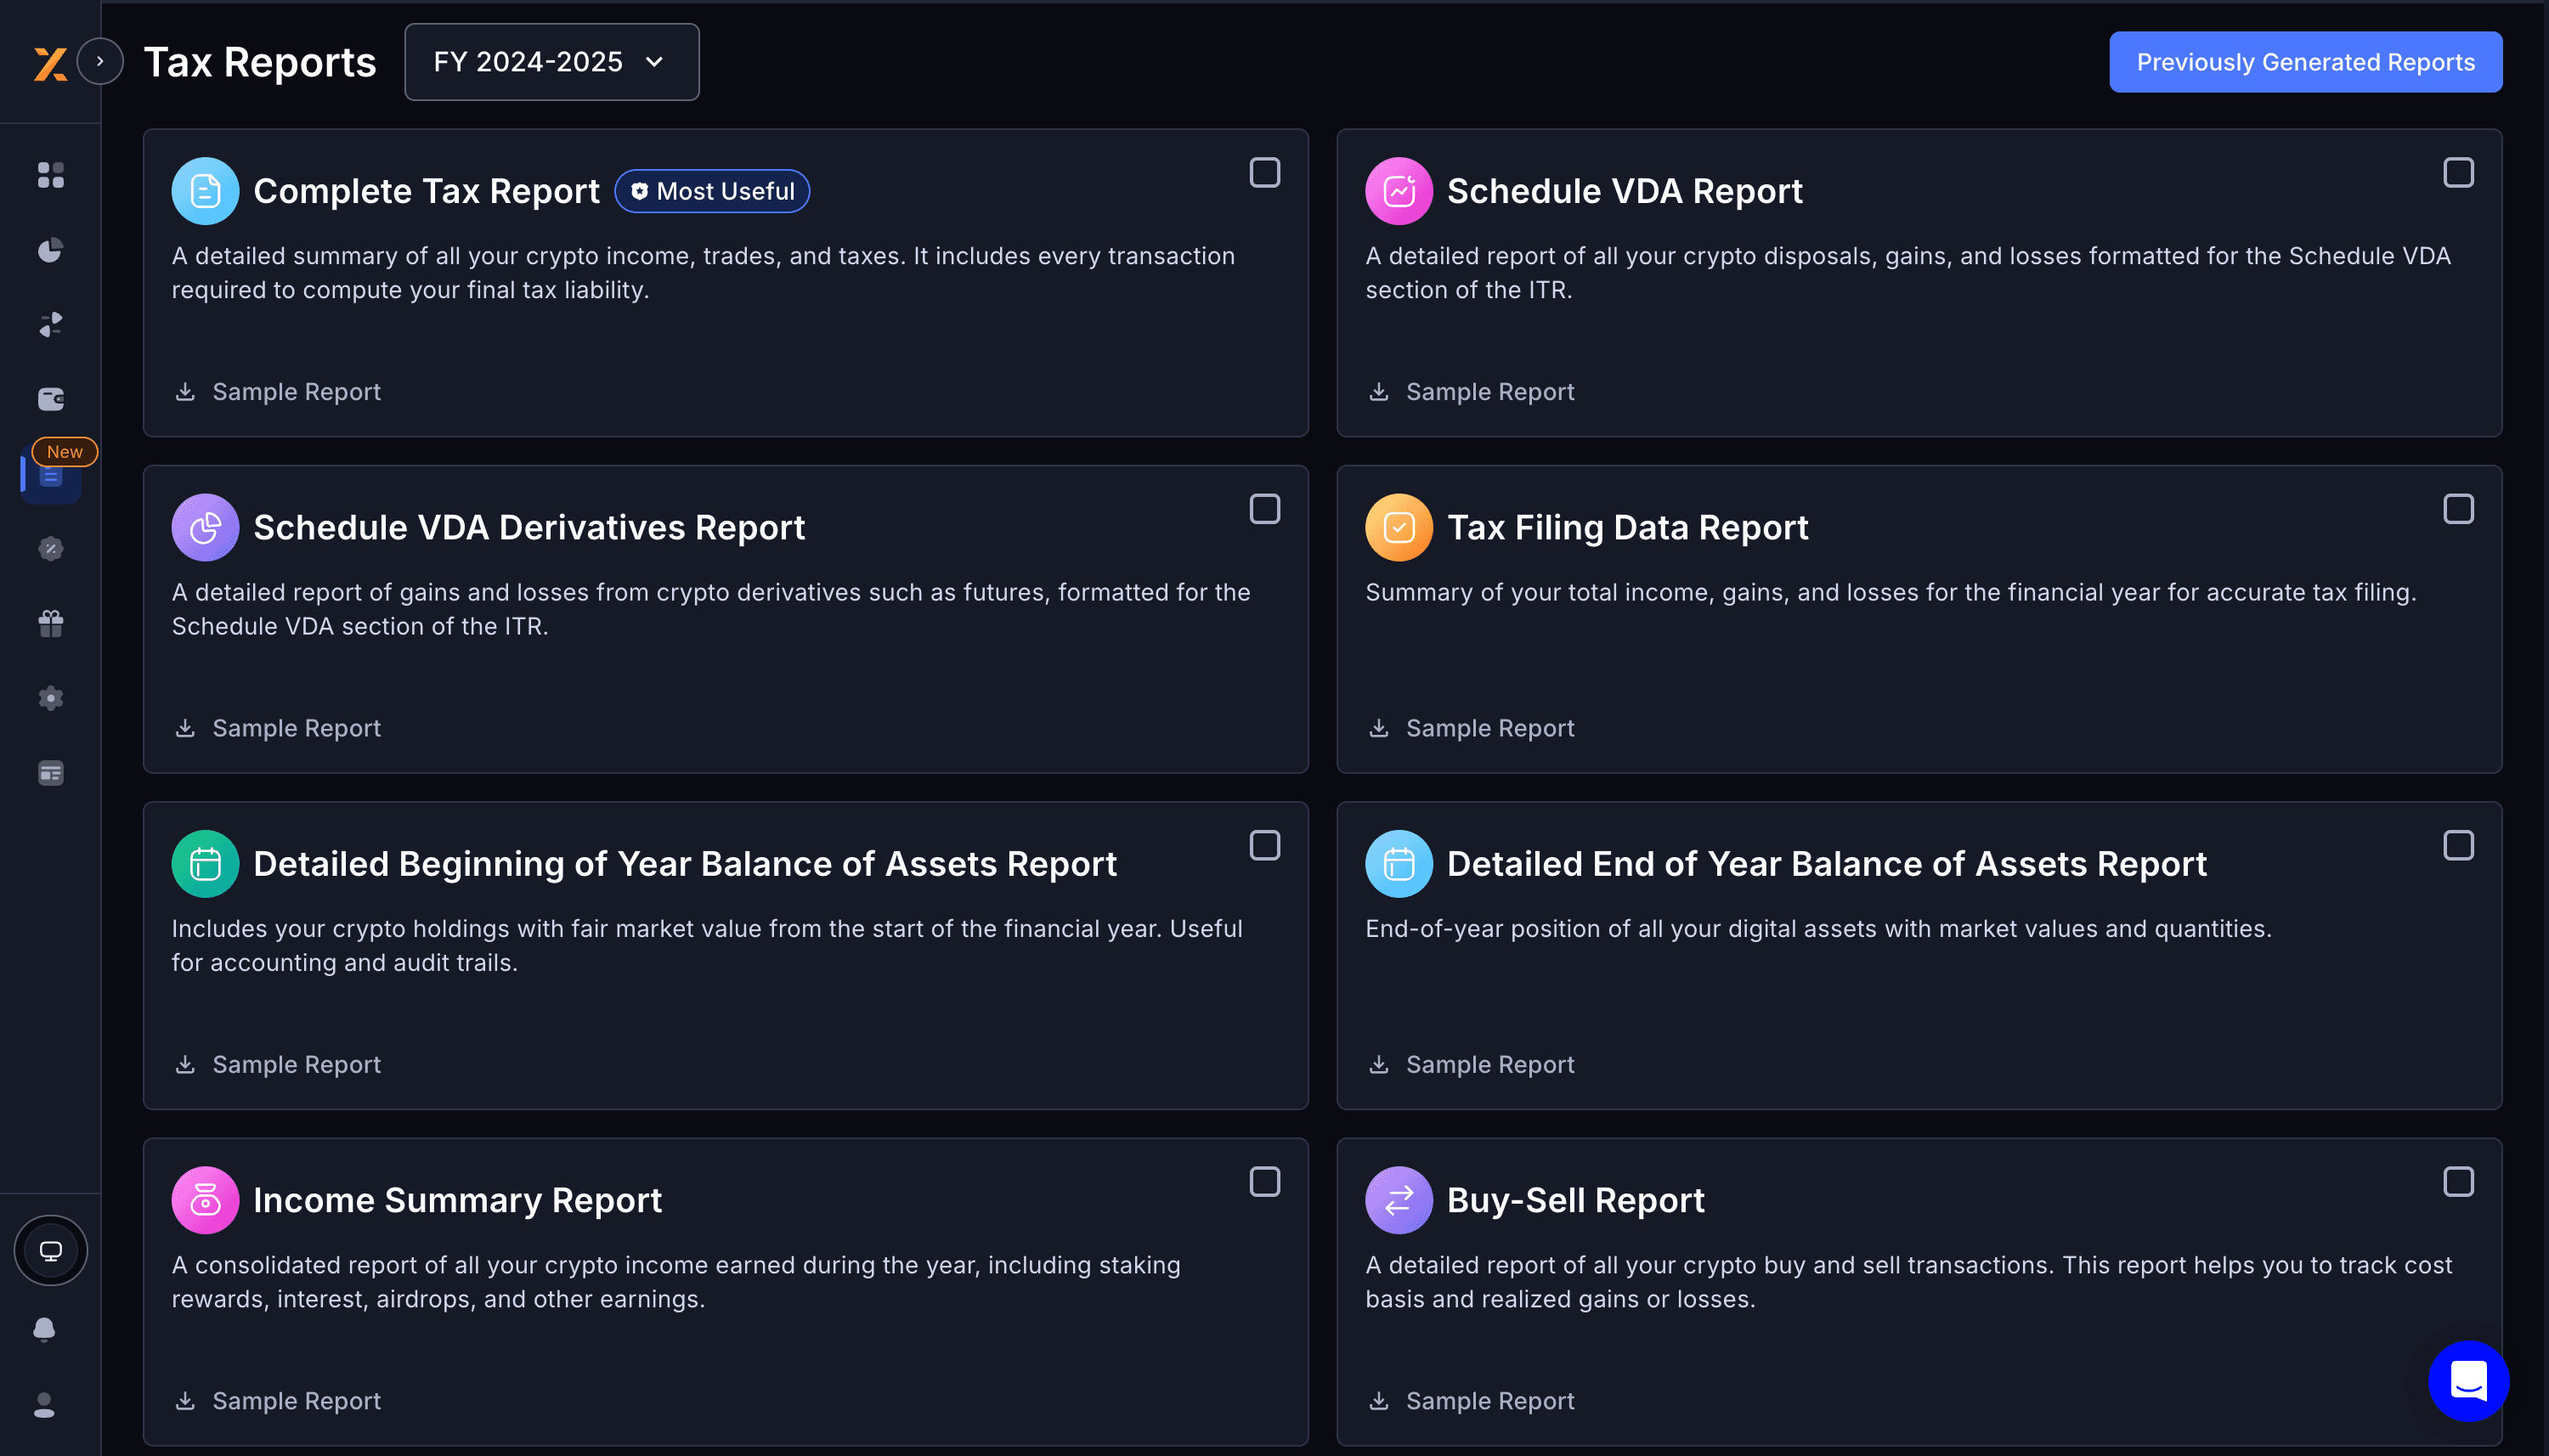Click the settings gear sidebar icon
The height and width of the screenshot is (1456, 2549).
coord(51,698)
